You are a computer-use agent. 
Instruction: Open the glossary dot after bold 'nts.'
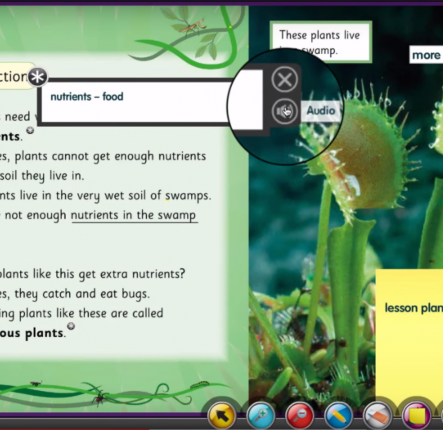coord(30,130)
